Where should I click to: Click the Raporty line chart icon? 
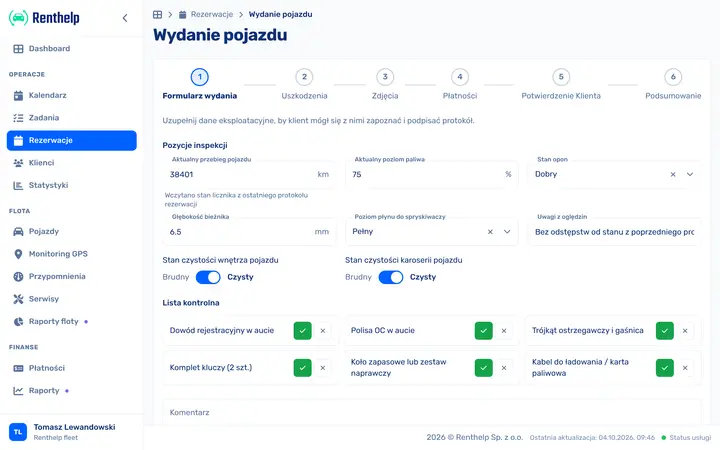pyautogui.click(x=18, y=391)
